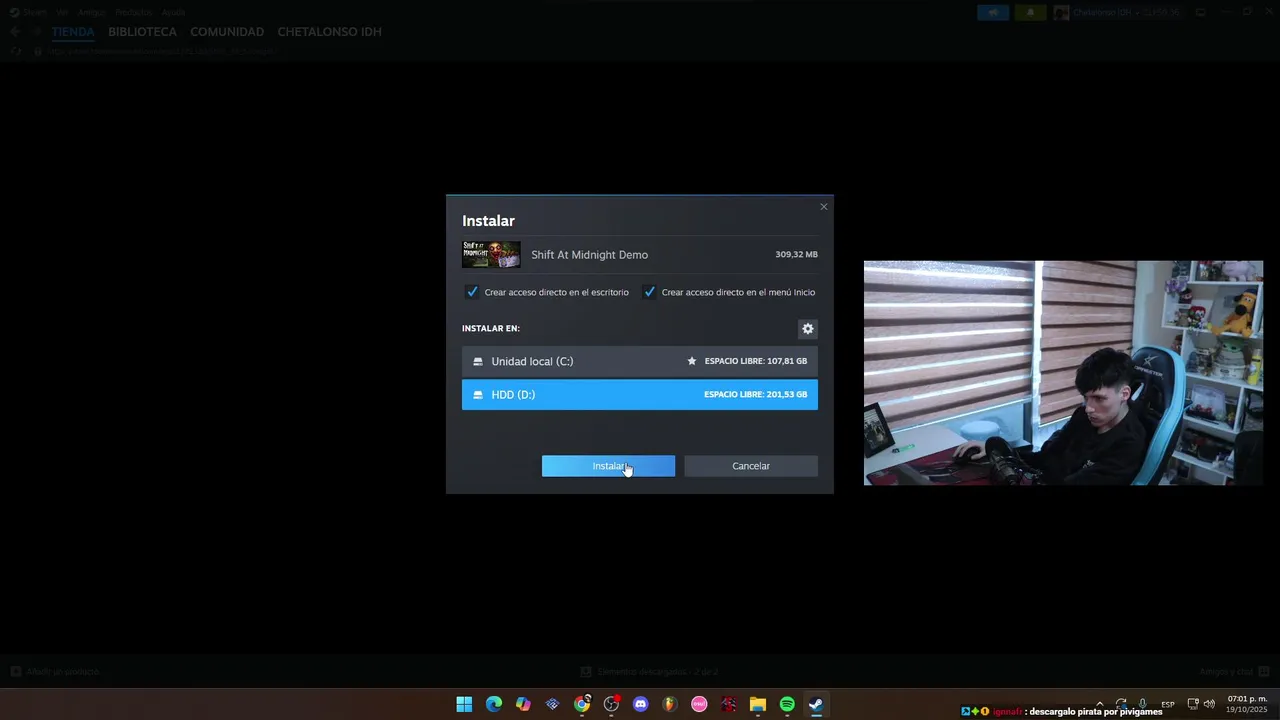The height and width of the screenshot is (720, 1280).
Task: Open File Explorer from the taskbar
Action: [x=758, y=704]
